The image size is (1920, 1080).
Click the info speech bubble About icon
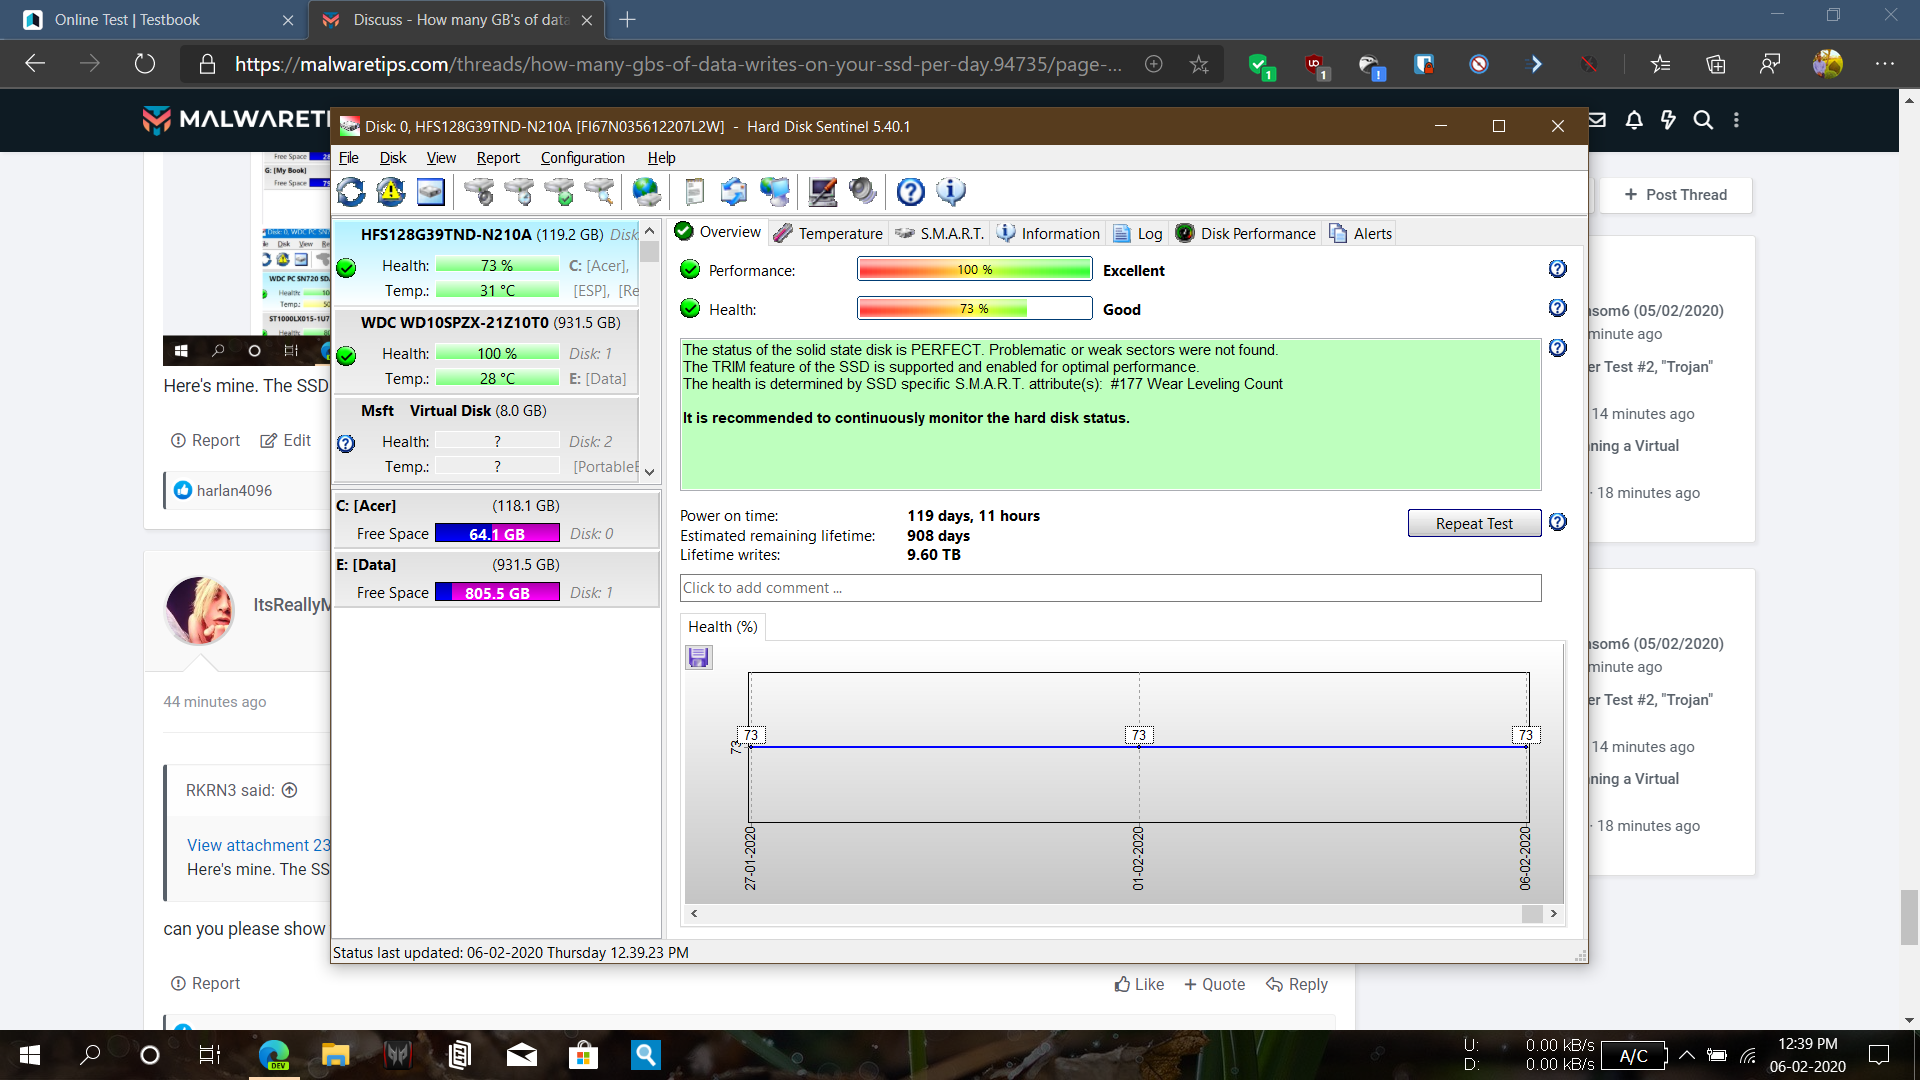click(951, 191)
